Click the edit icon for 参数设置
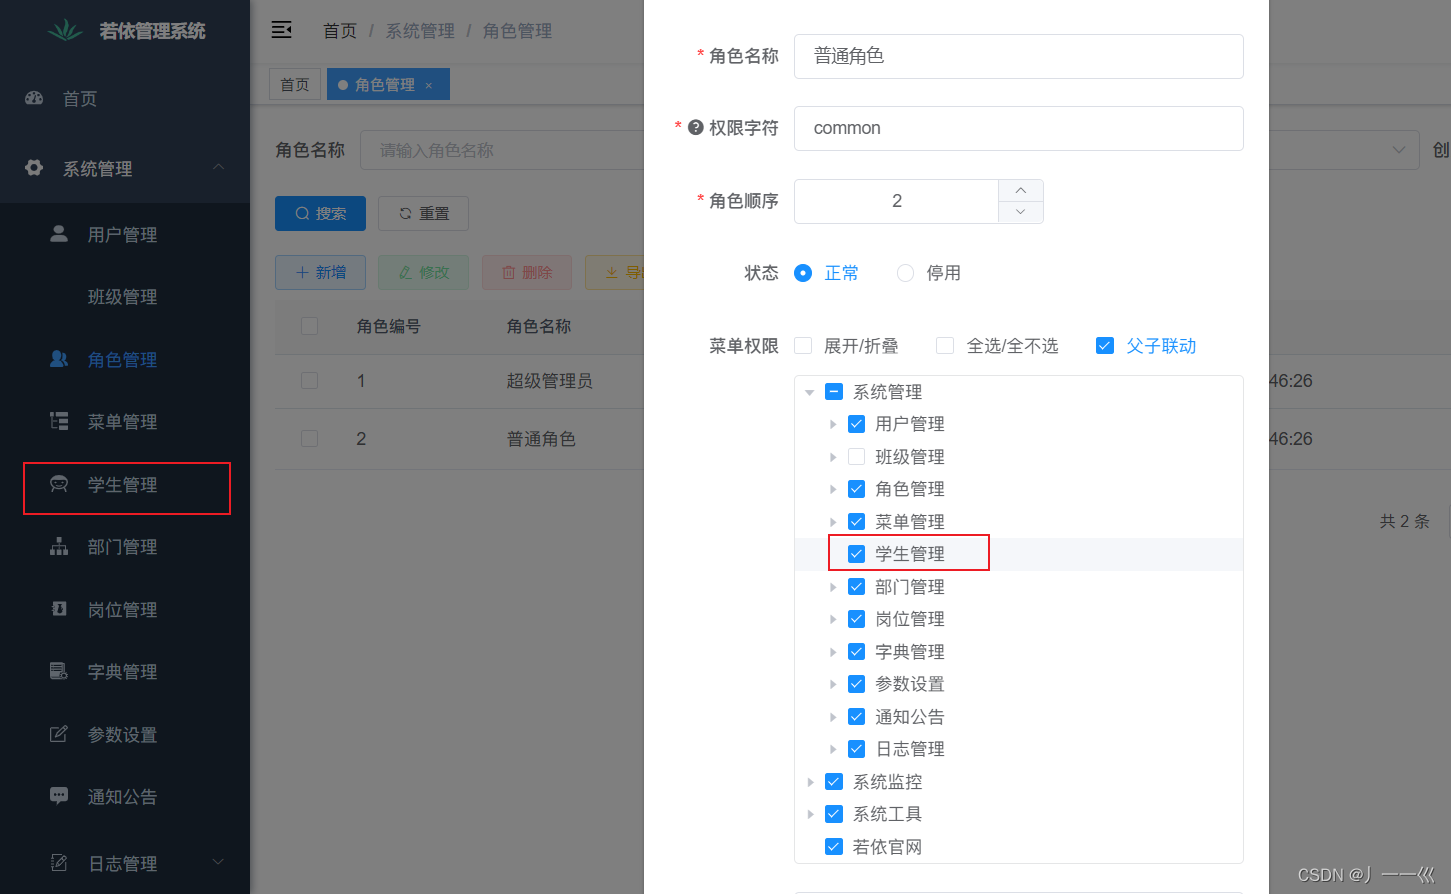This screenshot has width=1451, height=894. tap(59, 734)
